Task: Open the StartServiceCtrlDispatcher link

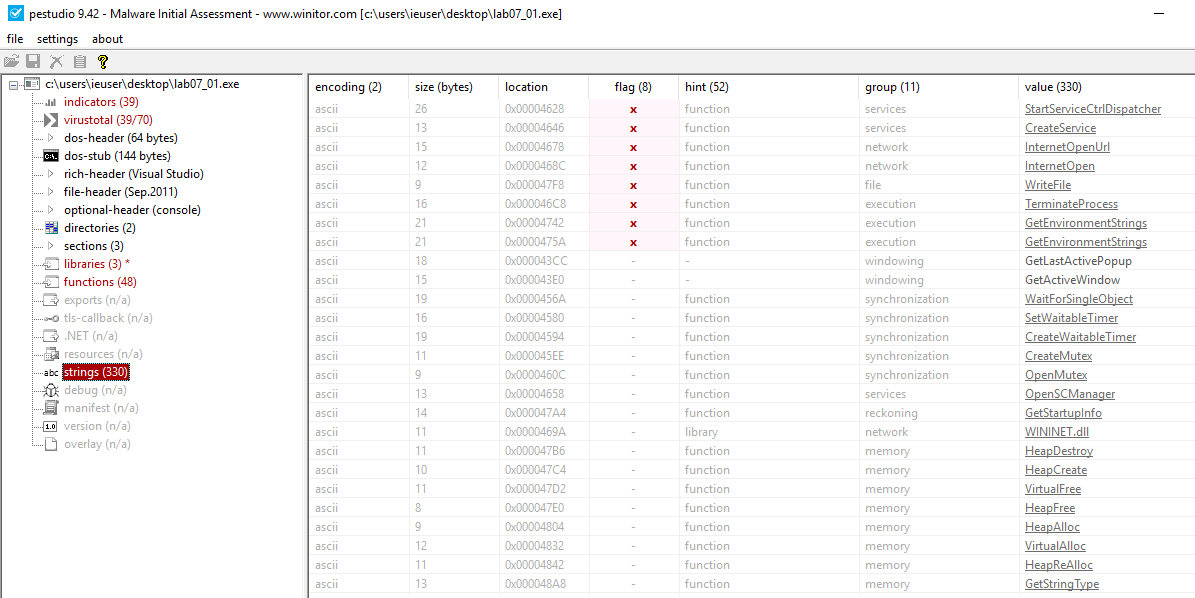Action: point(1093,109)
